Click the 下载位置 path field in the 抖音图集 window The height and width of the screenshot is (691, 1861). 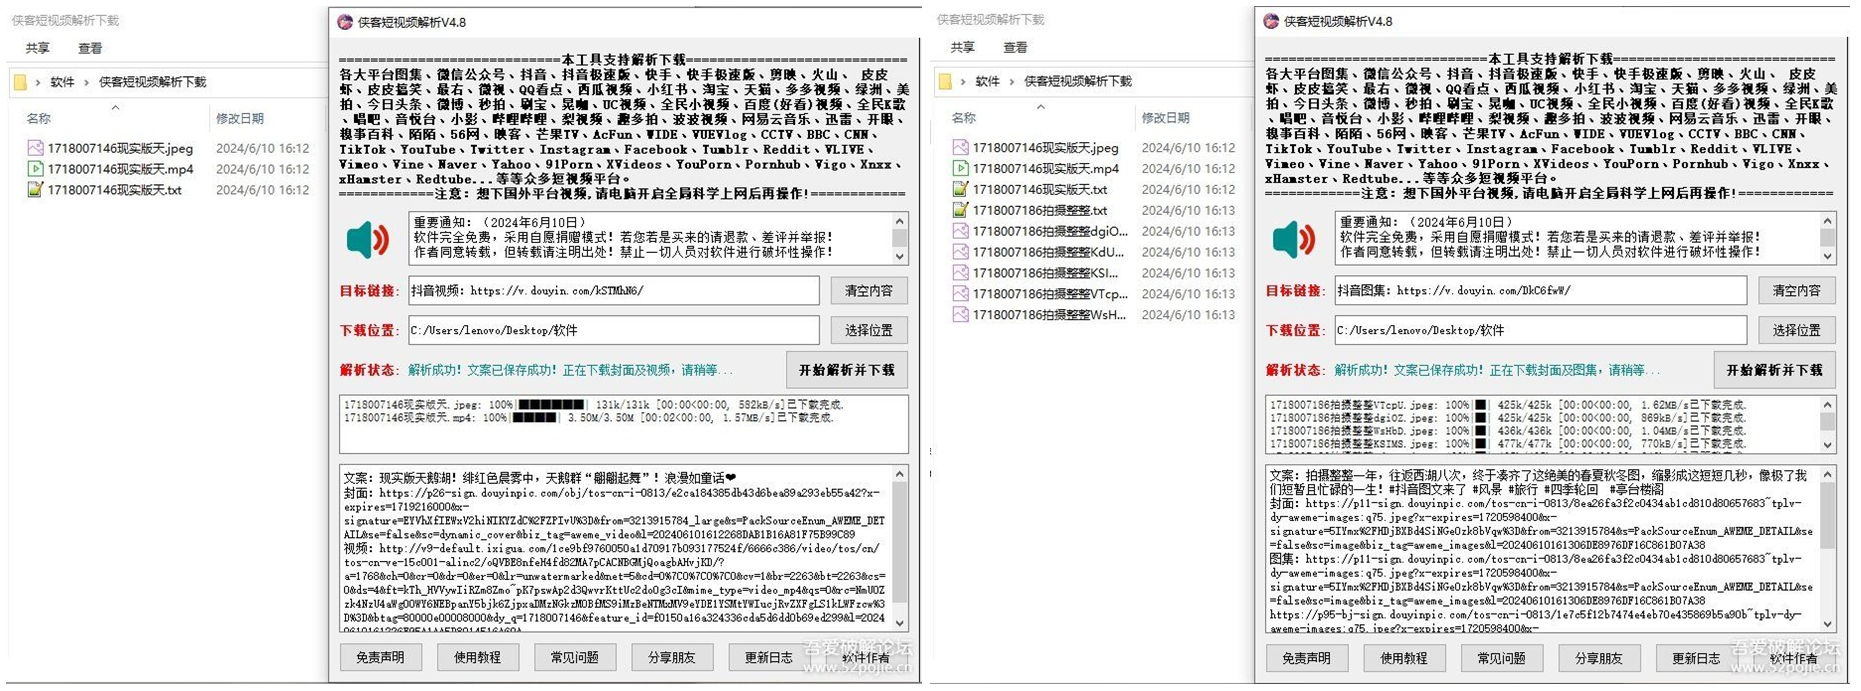point(1541,329)
